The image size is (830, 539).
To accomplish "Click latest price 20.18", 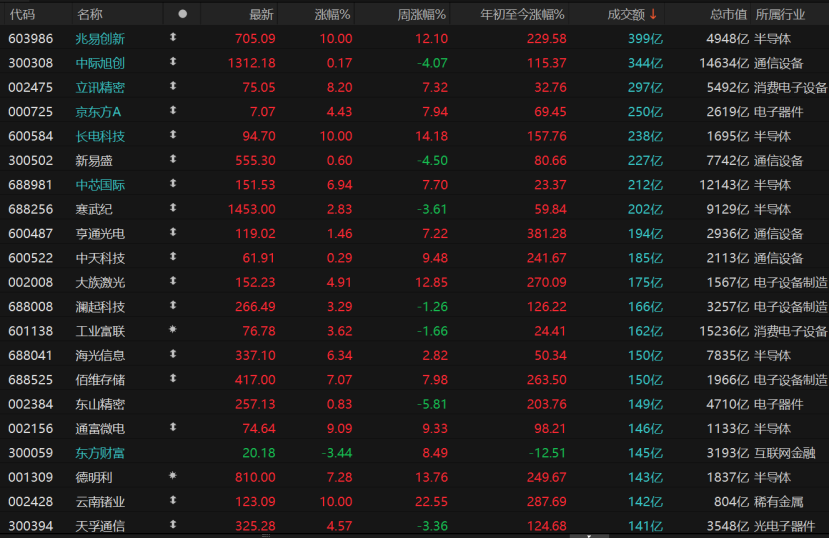I will point(259,453).
